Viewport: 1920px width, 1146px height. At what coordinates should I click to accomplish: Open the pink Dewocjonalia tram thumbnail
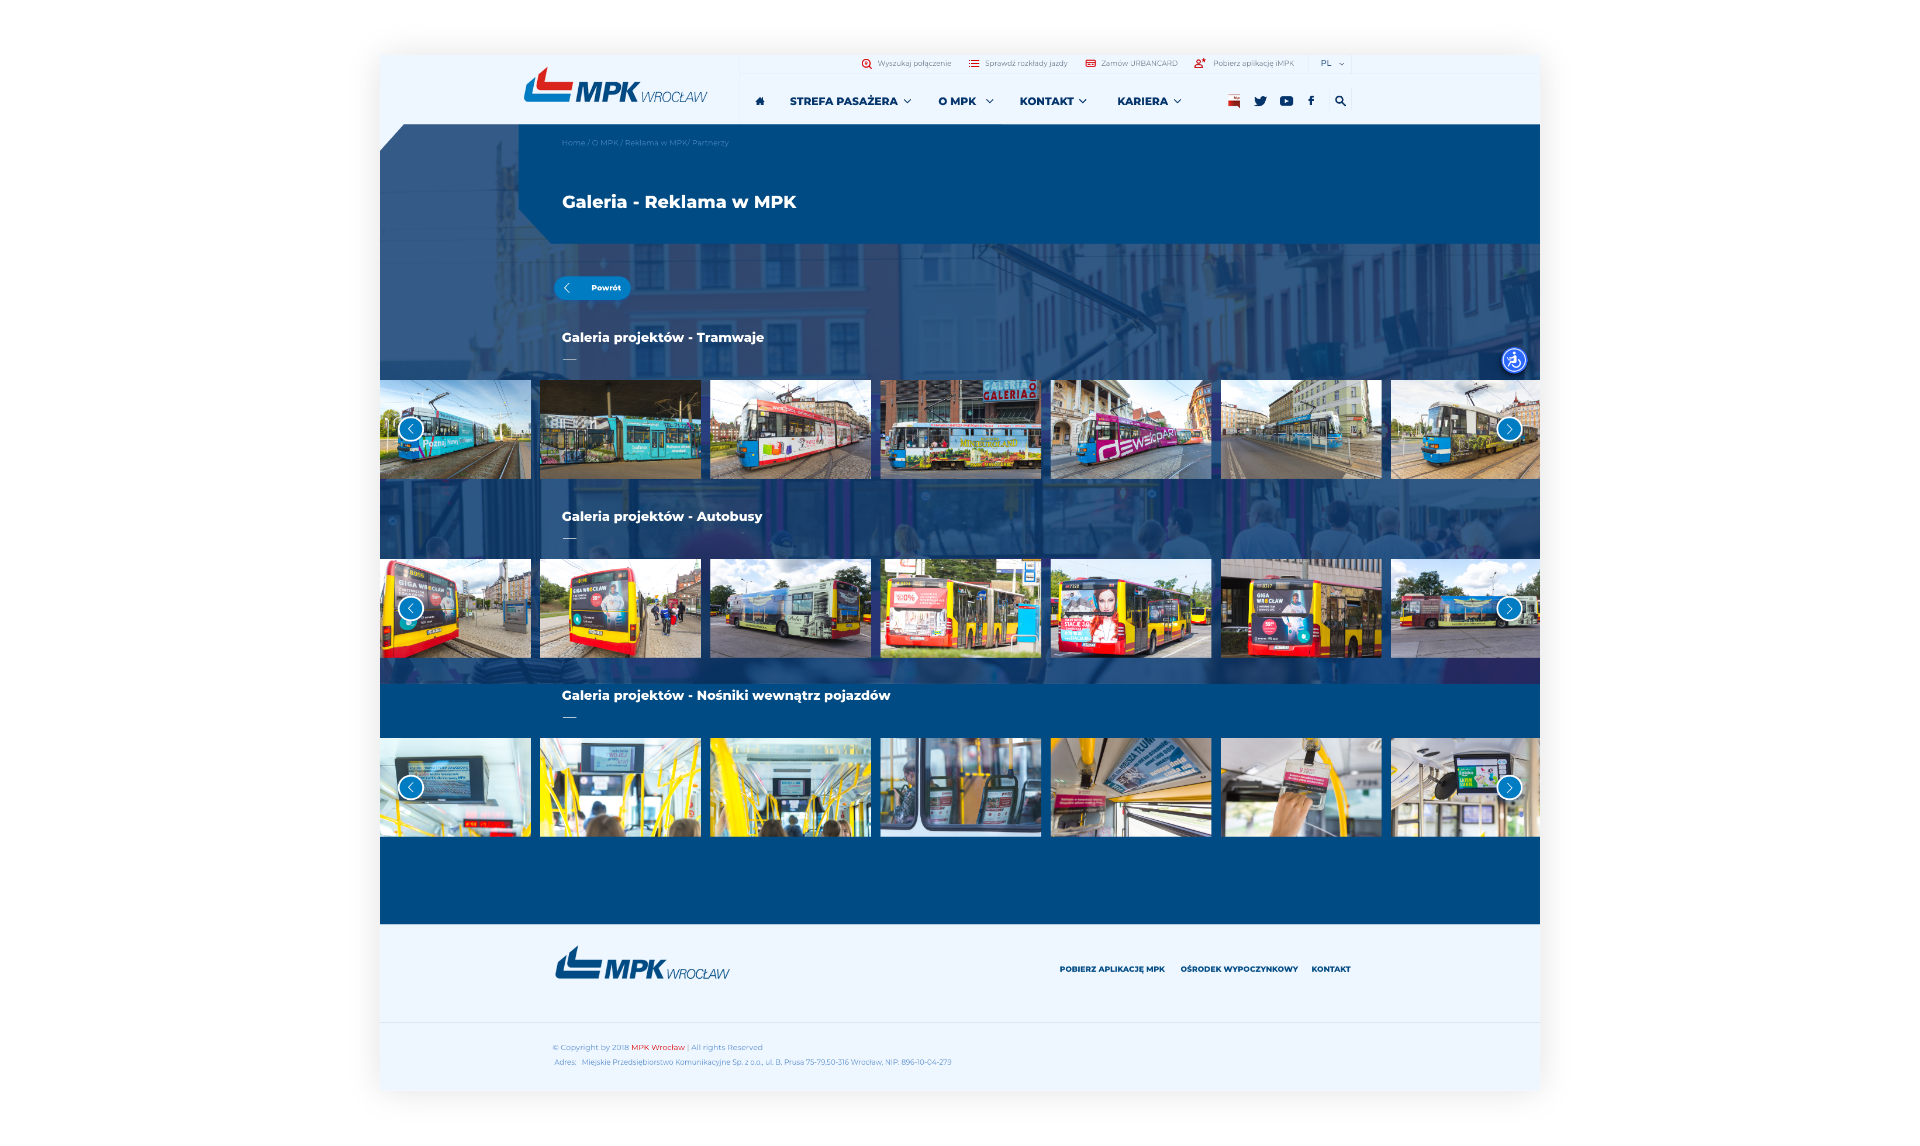coord(1130,429)
